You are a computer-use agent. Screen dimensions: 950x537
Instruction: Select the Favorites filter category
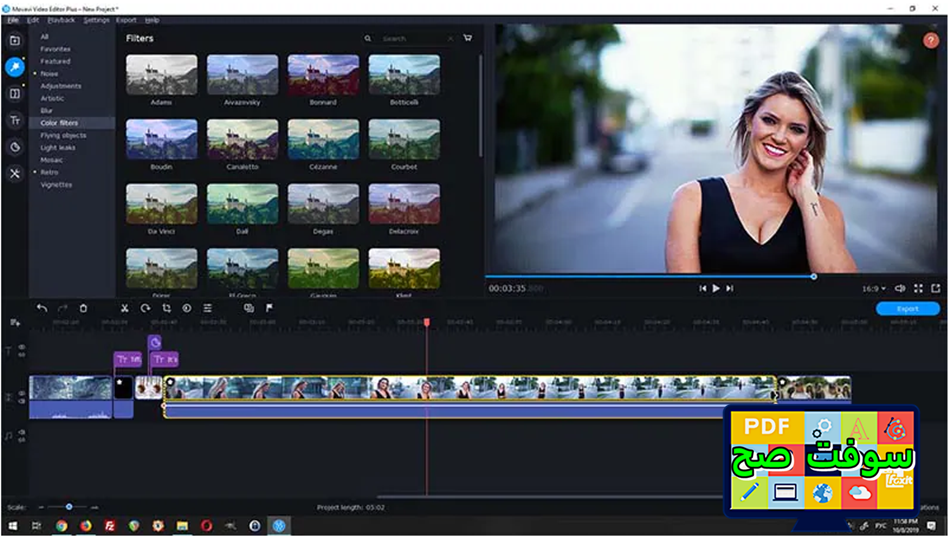[55, 49]
